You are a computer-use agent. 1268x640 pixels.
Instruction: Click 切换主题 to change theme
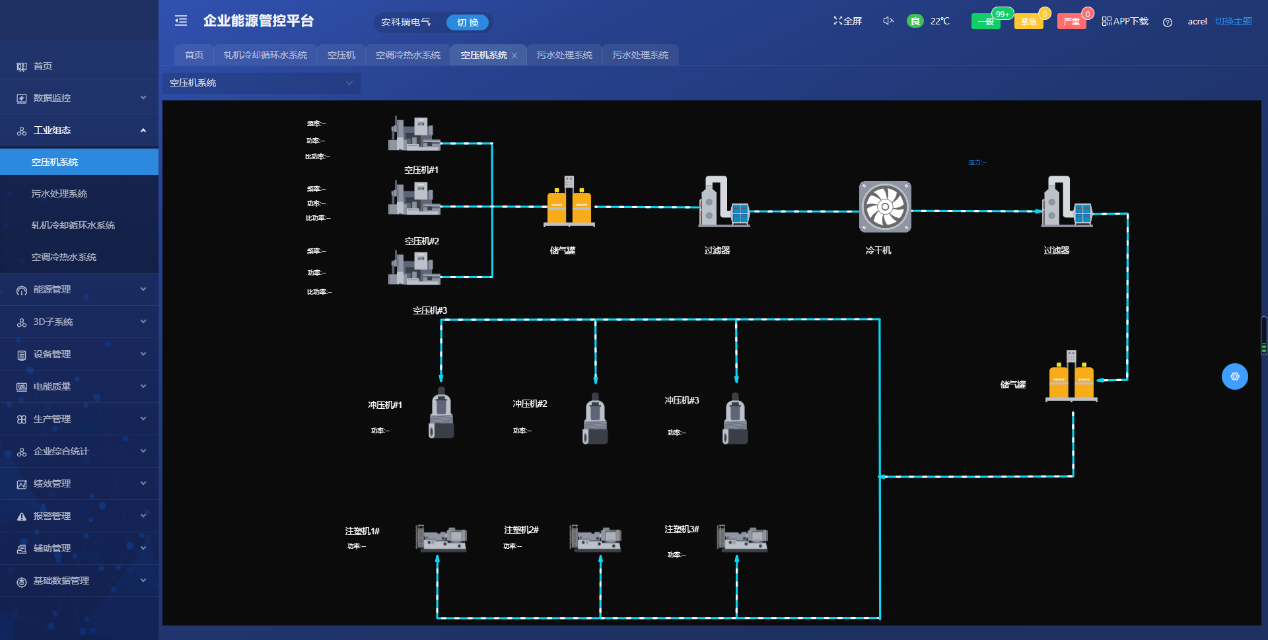tap(1233, 21)
